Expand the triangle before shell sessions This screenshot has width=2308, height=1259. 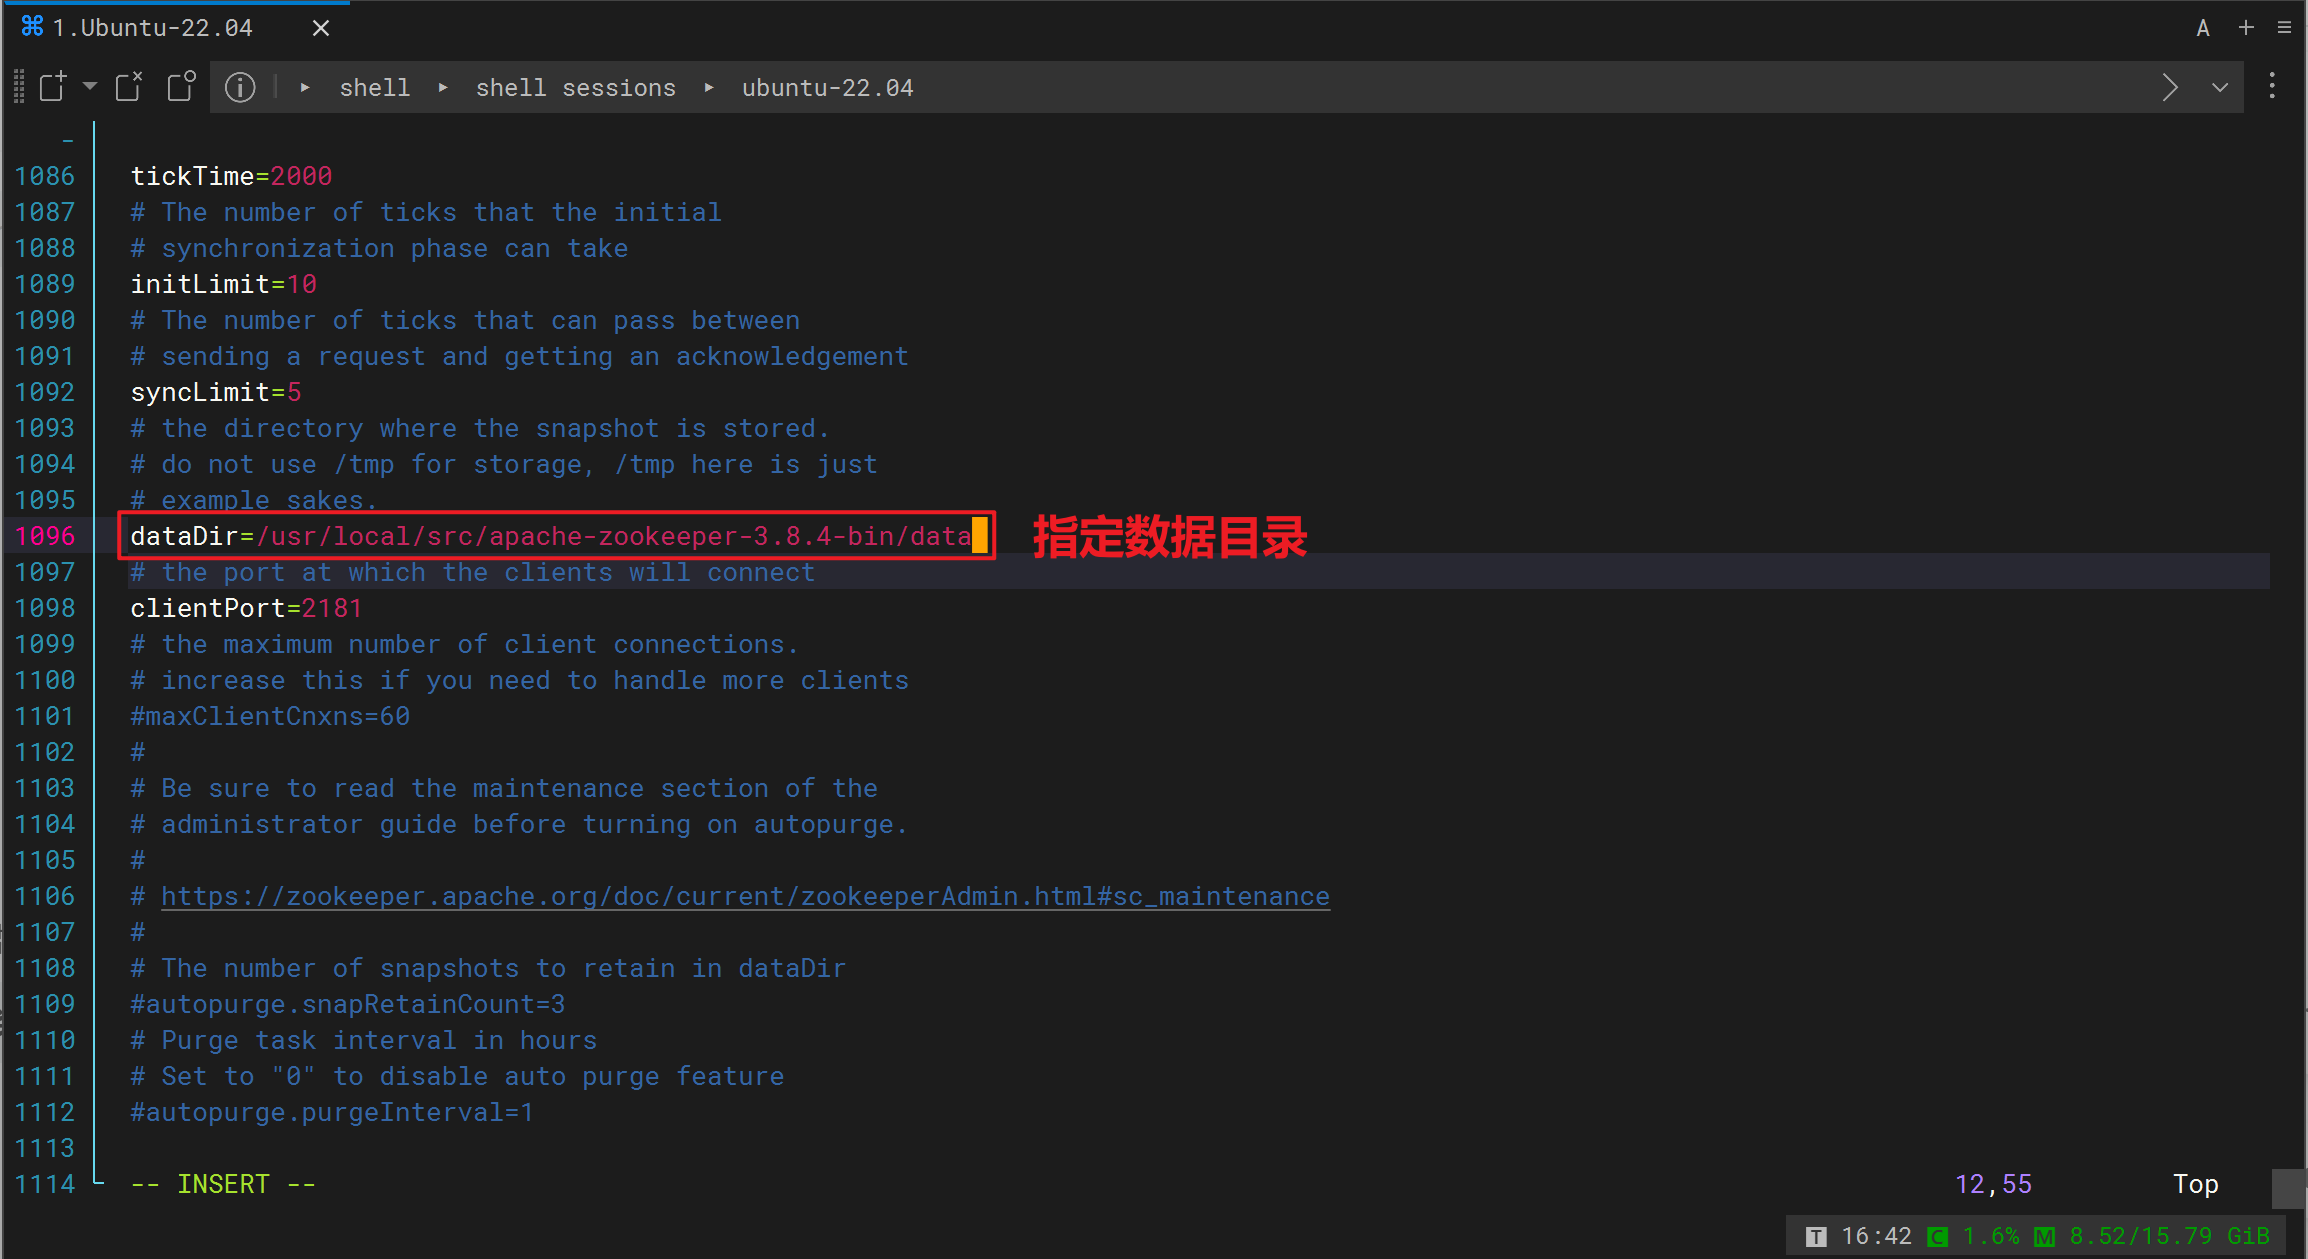(x=443, y=88)
